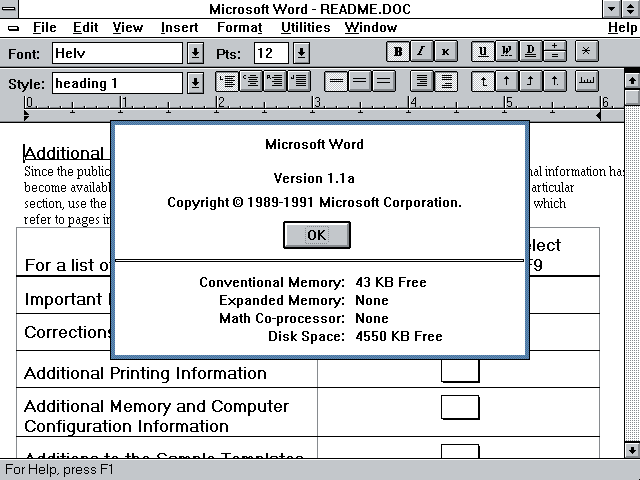Click the box beside Additional Memory and Computer

pyautogui.click(x=460, y=407)
